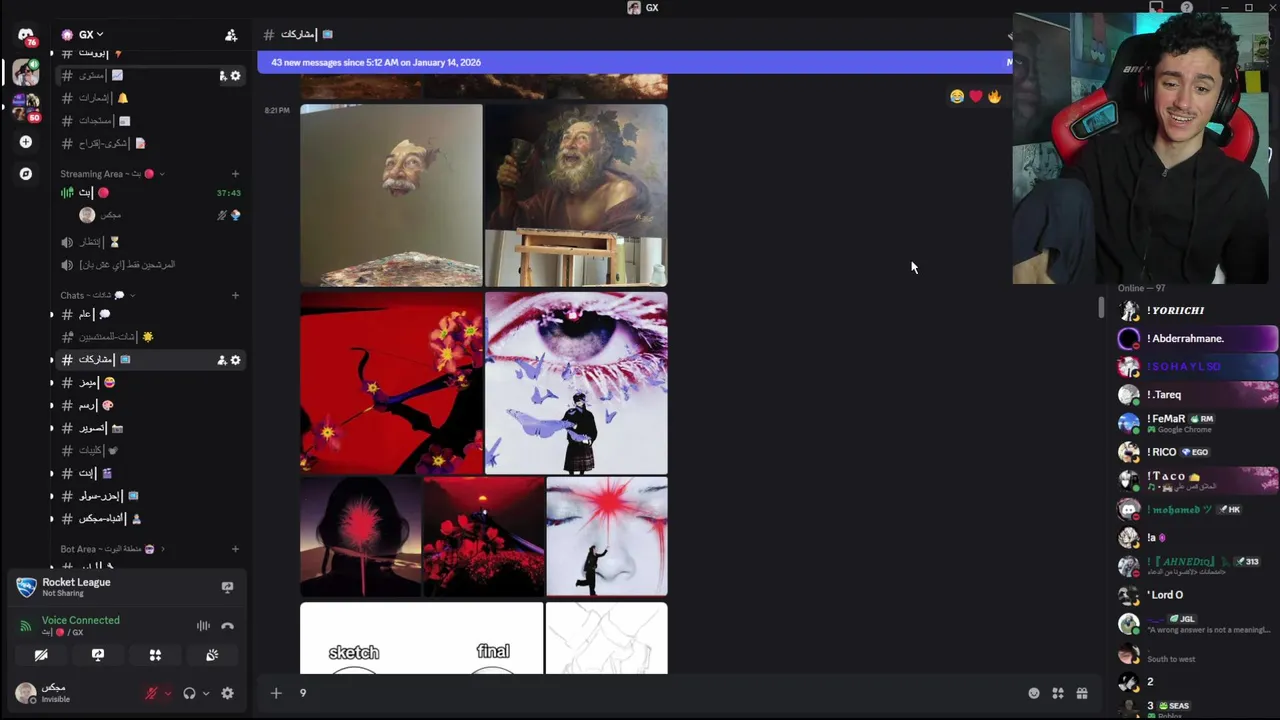Open the ميمز memes channel

(x=150, y=383)
